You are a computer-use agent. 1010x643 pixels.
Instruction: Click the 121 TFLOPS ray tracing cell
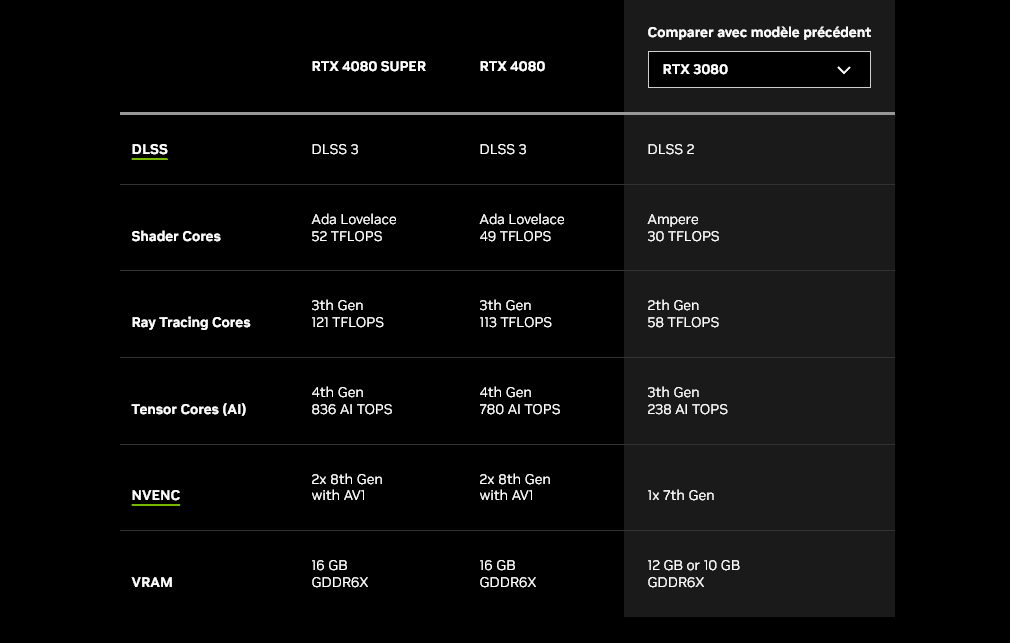click(347, 314)
